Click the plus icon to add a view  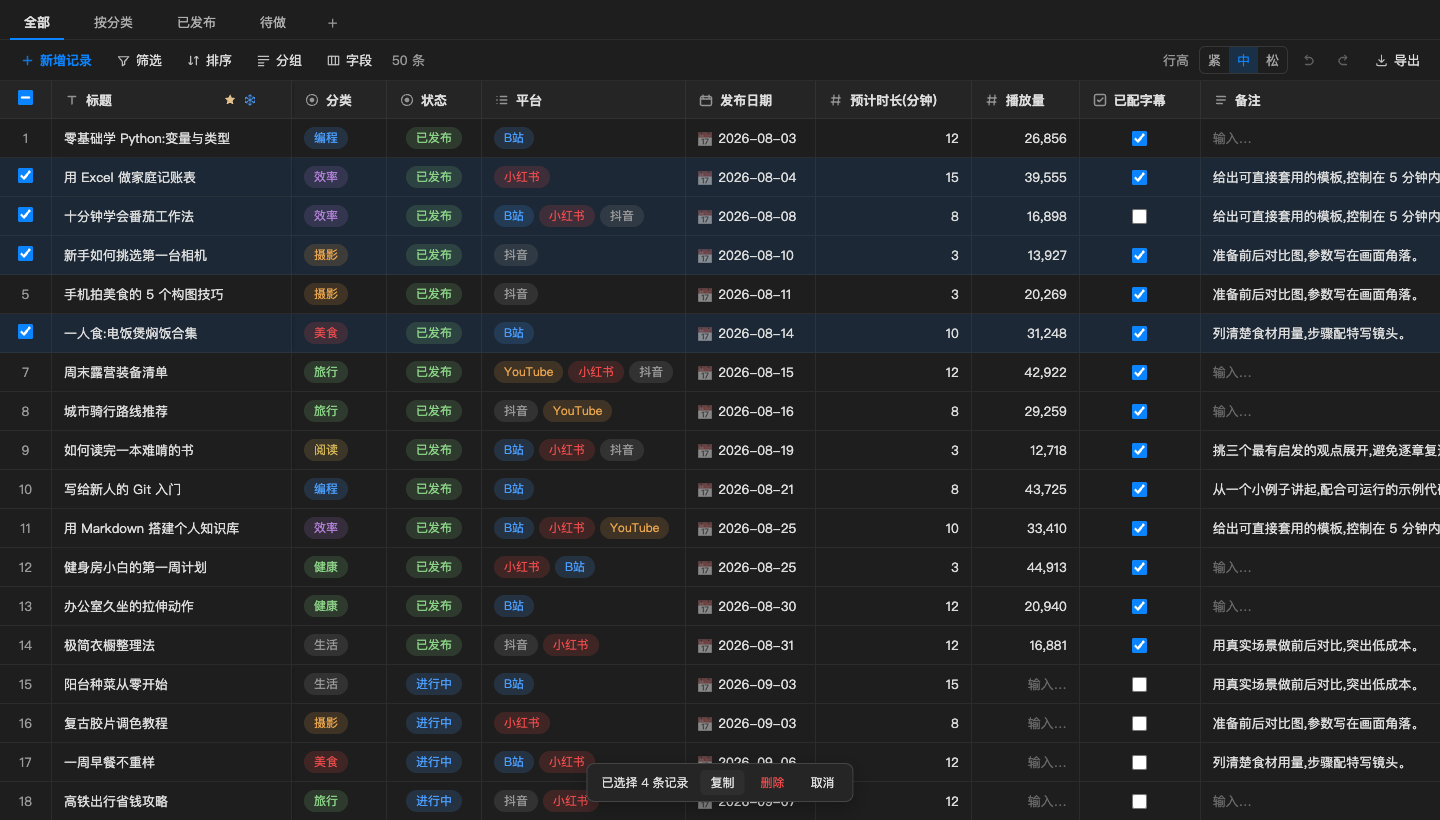pyautogui.click(x=333, y=22)
